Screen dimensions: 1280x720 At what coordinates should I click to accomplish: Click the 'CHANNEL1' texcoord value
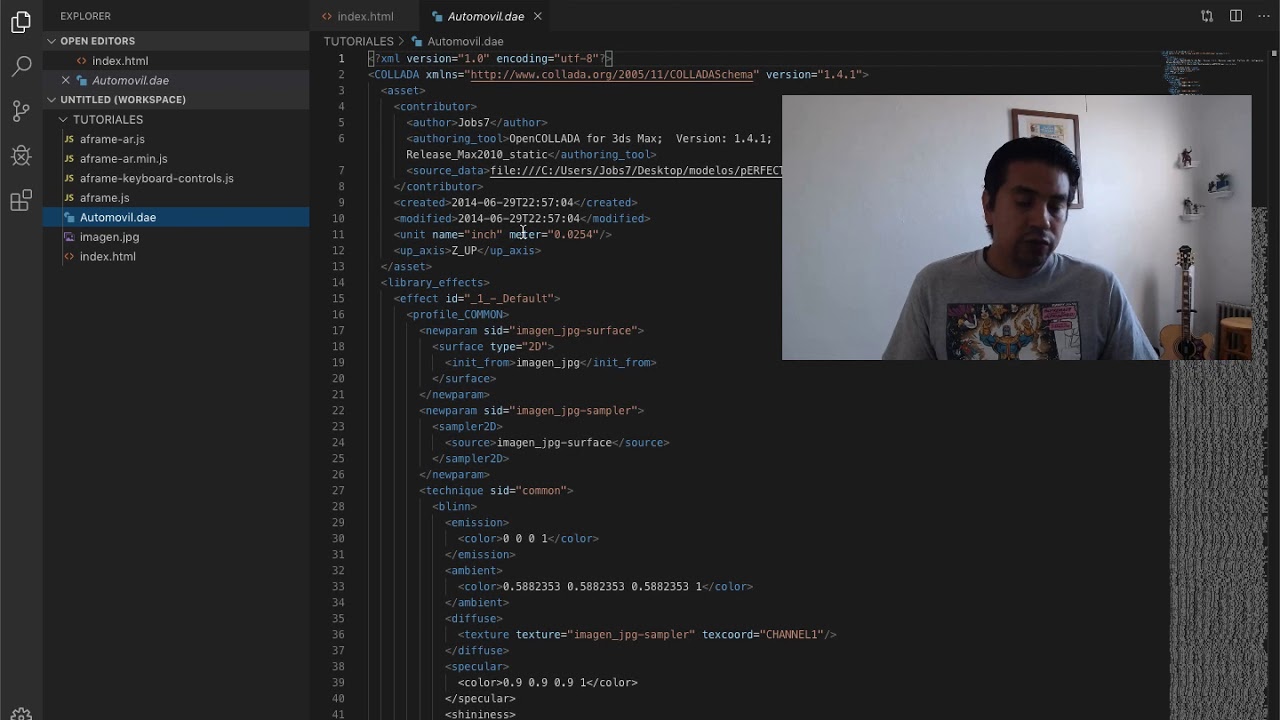point(791,634)
